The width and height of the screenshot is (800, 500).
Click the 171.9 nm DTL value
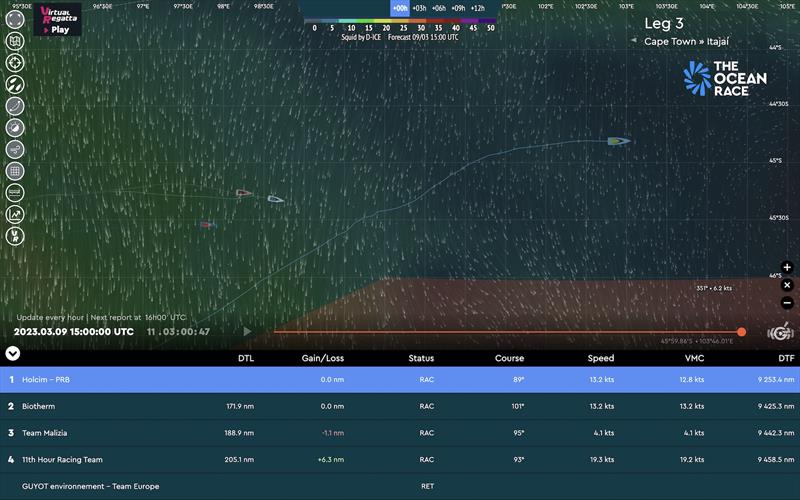pyautogui.click(x=240, y=407)
